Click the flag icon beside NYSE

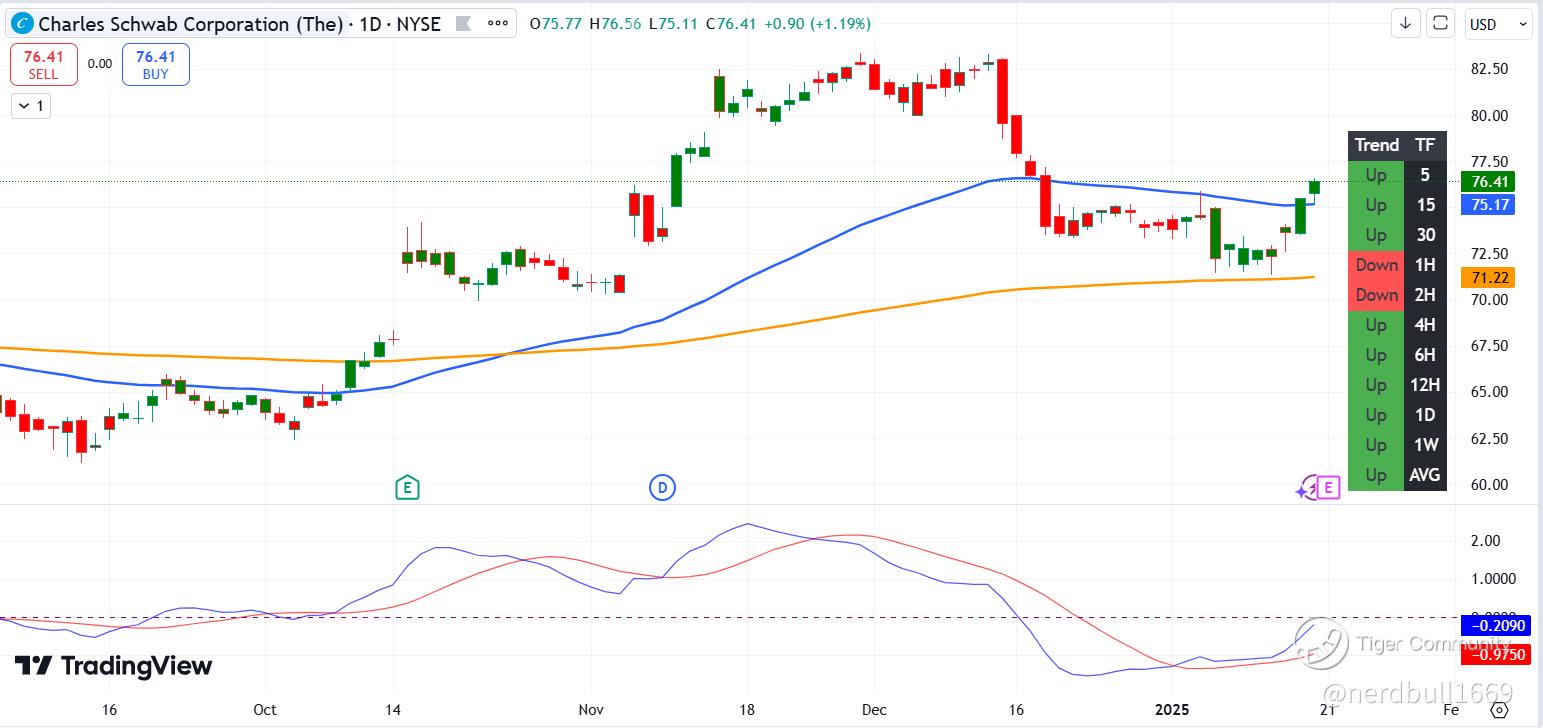click(462, 23)
